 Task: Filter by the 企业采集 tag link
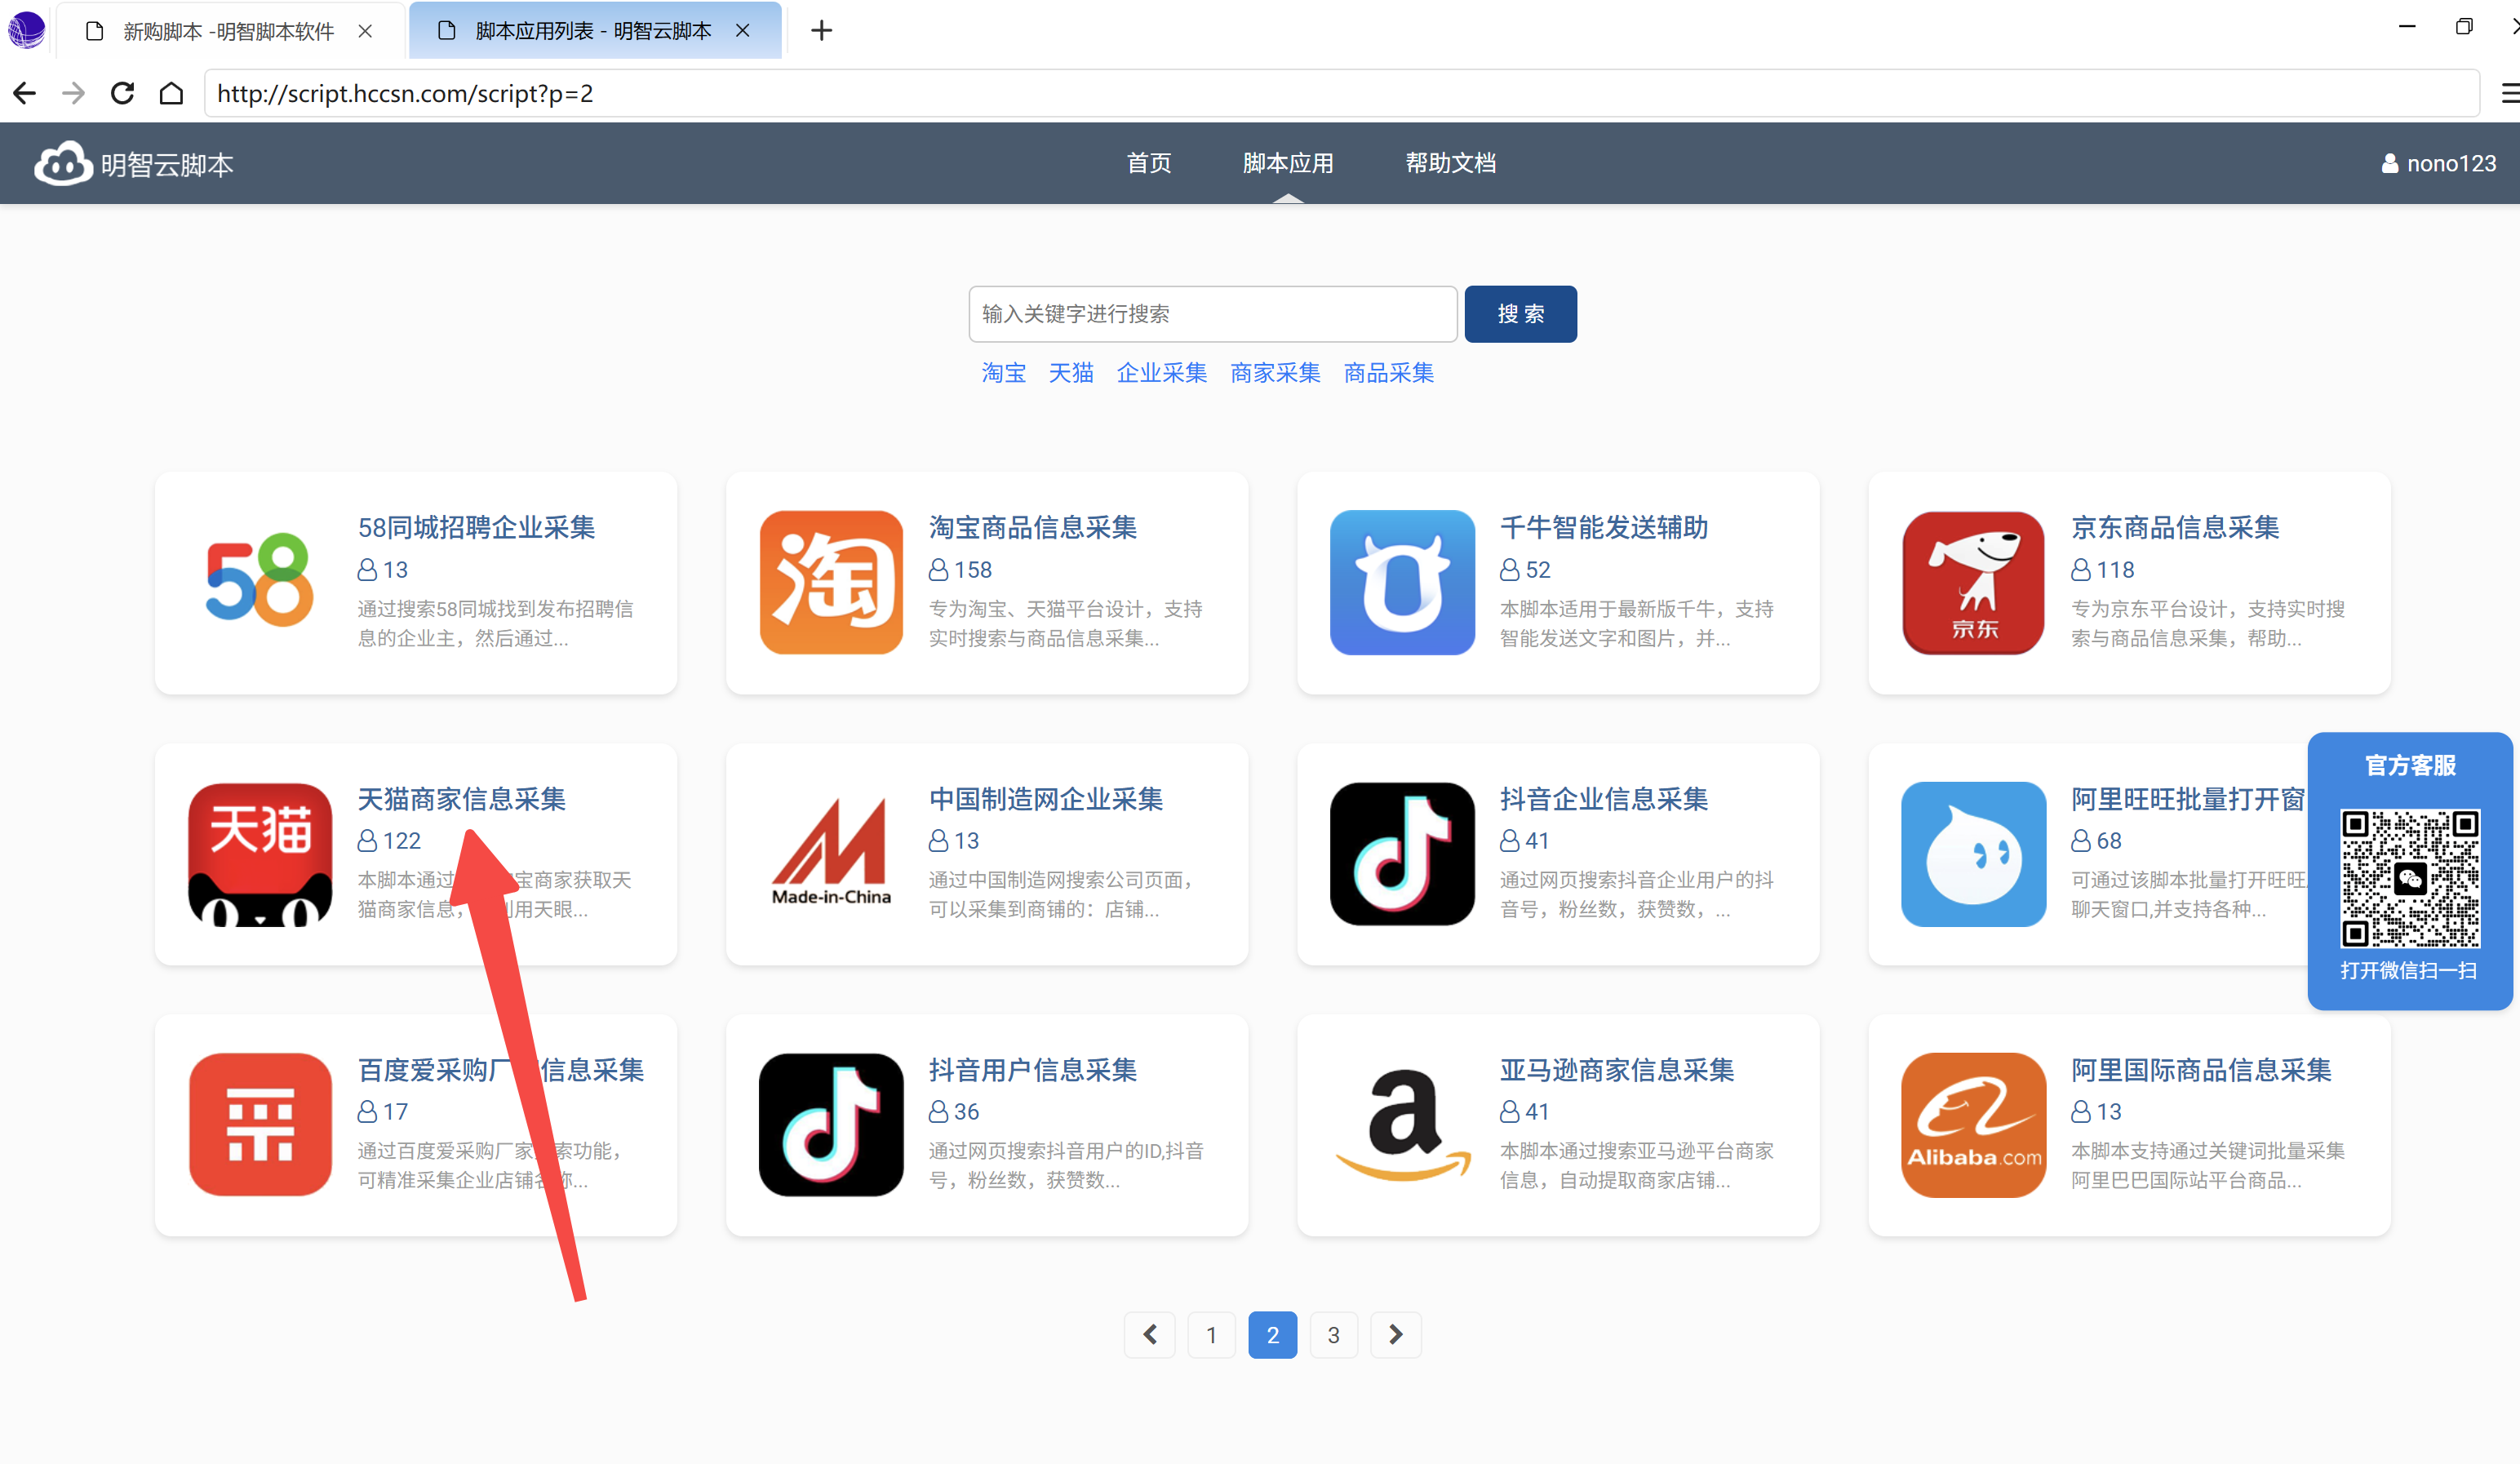click(x=1161, y=373)
